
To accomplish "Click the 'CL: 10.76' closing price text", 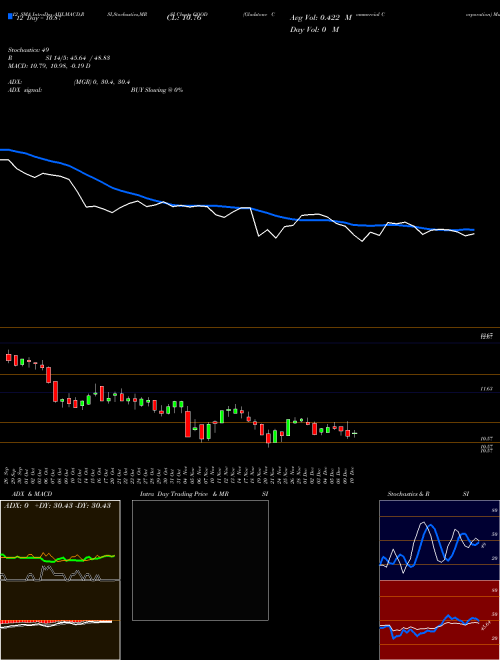I will [x=184, y=18].
